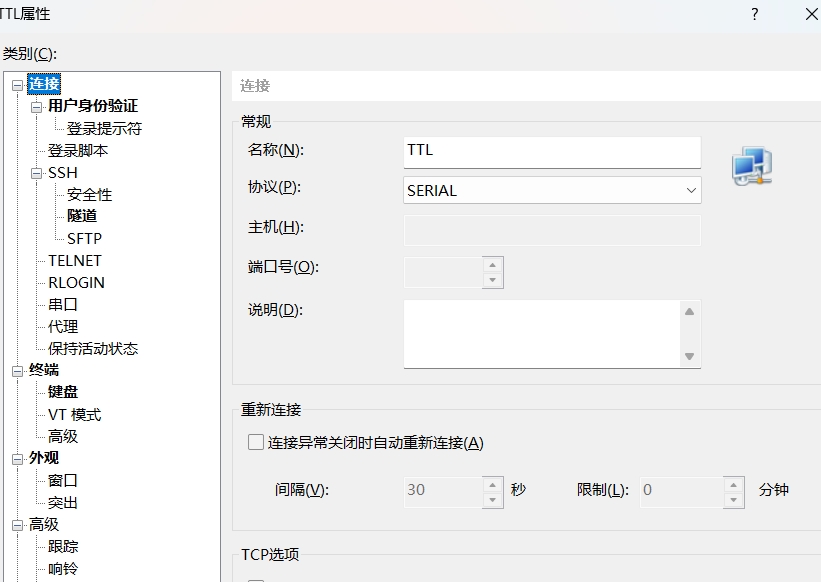Select 登录脚本 tree item
This screenshot has width=821, height=582.
[x=78, y=151]
